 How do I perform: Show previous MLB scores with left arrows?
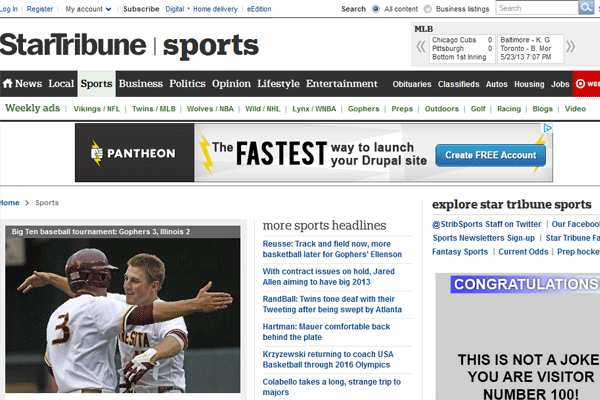coord(421,47)
